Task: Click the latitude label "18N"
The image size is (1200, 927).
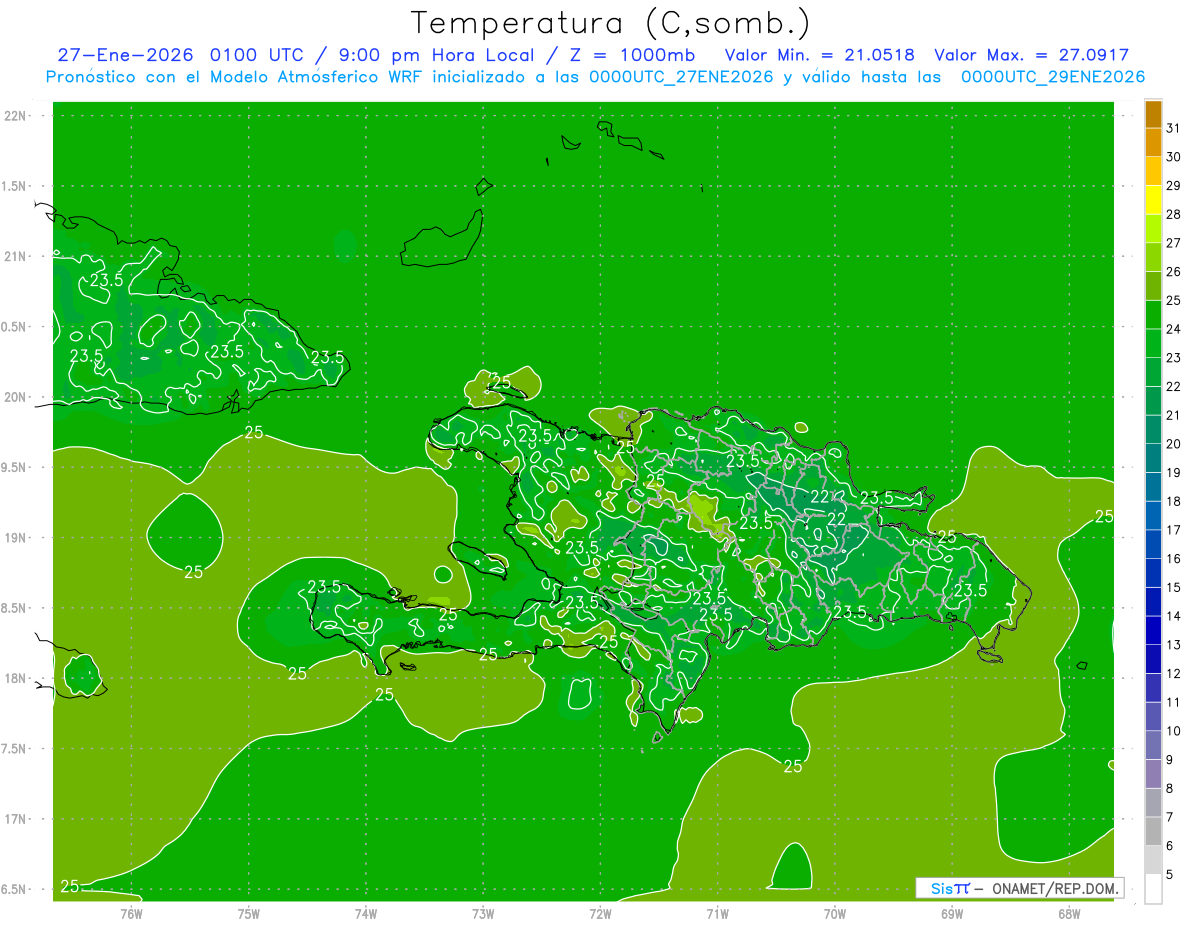Action: click(16, 678)
